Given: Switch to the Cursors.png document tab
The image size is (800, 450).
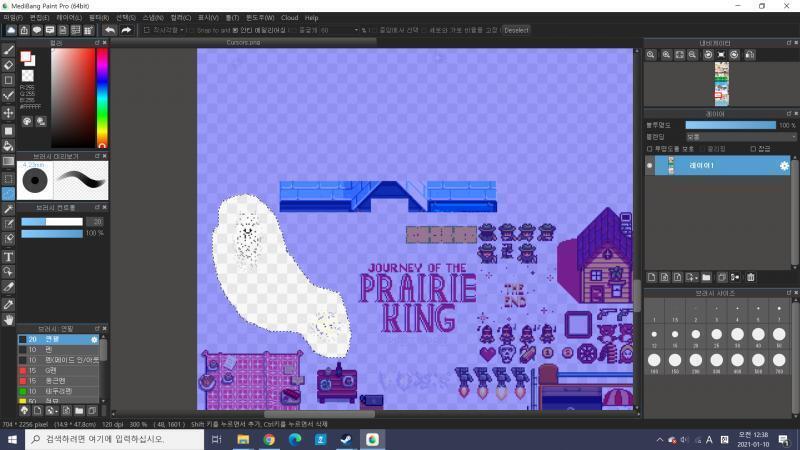Looking at the screenshot, I should click(x=244, y=42).
